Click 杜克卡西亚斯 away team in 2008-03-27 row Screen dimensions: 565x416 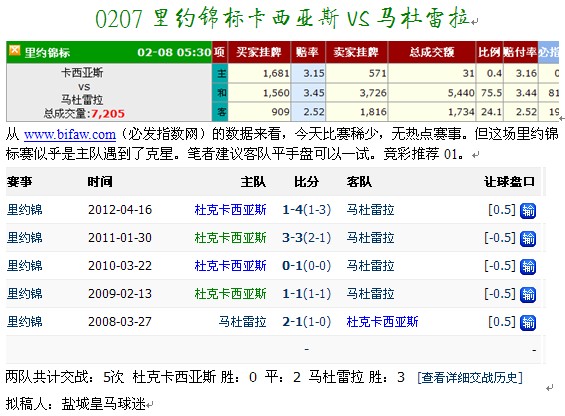382,321
